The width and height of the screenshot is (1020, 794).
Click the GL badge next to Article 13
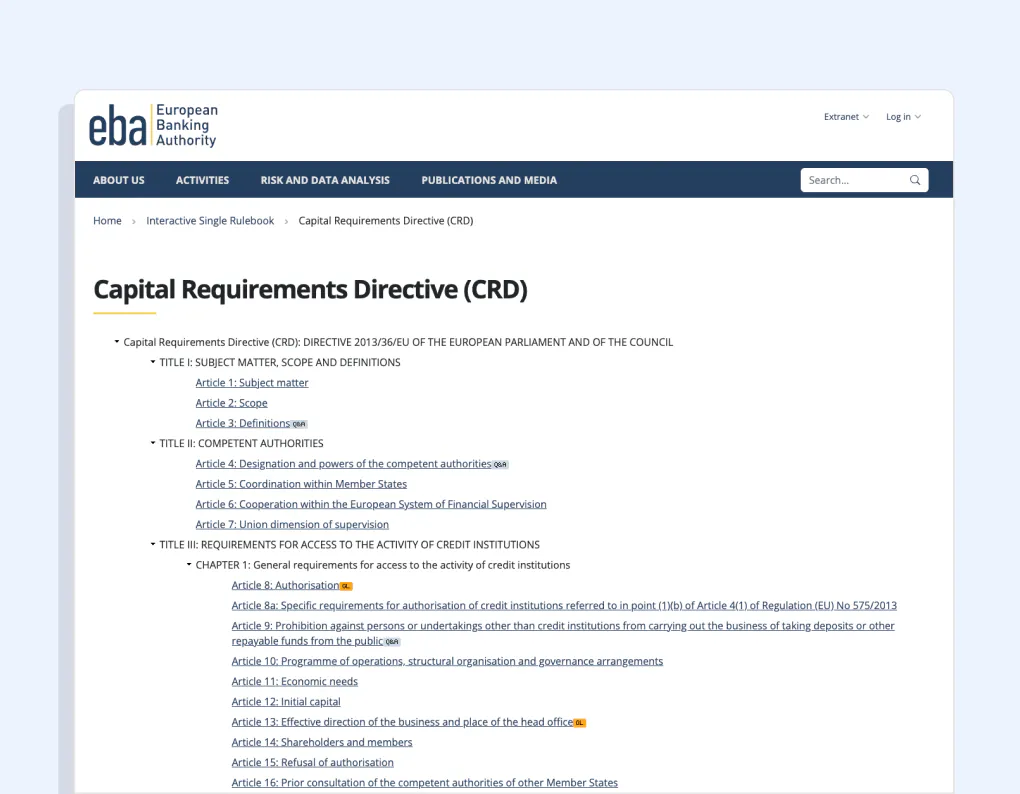580,722
